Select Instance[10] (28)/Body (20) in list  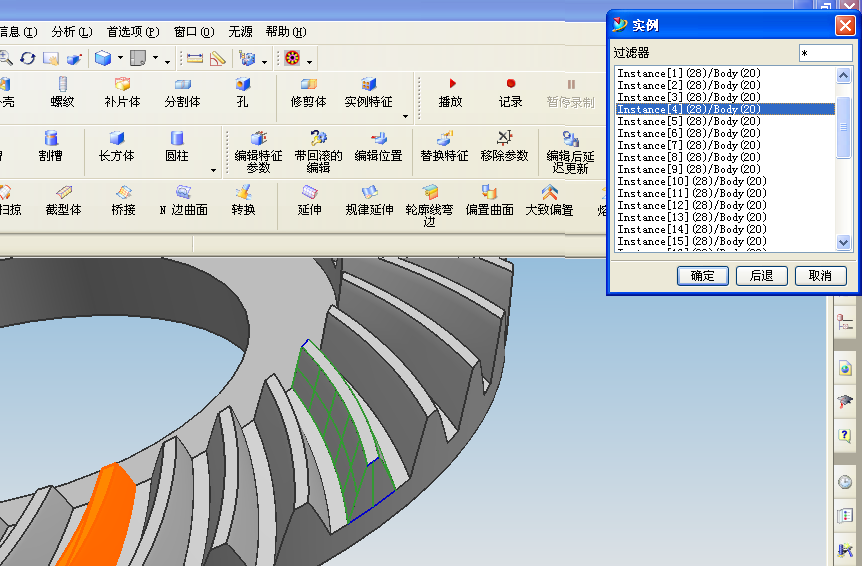click(725, 181)
